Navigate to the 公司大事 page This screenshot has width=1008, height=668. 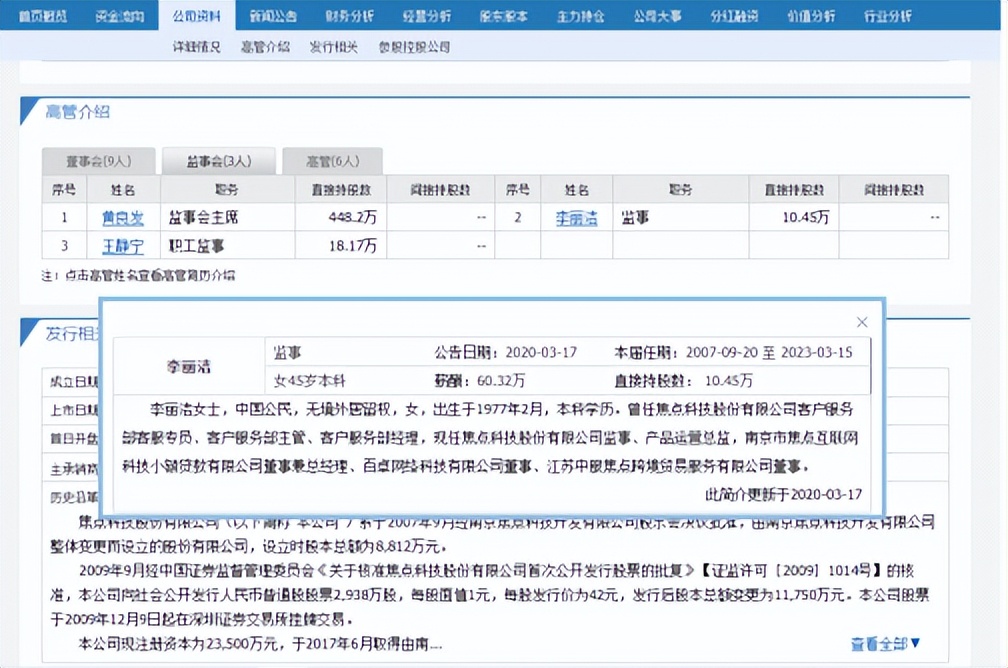[657, 14]
